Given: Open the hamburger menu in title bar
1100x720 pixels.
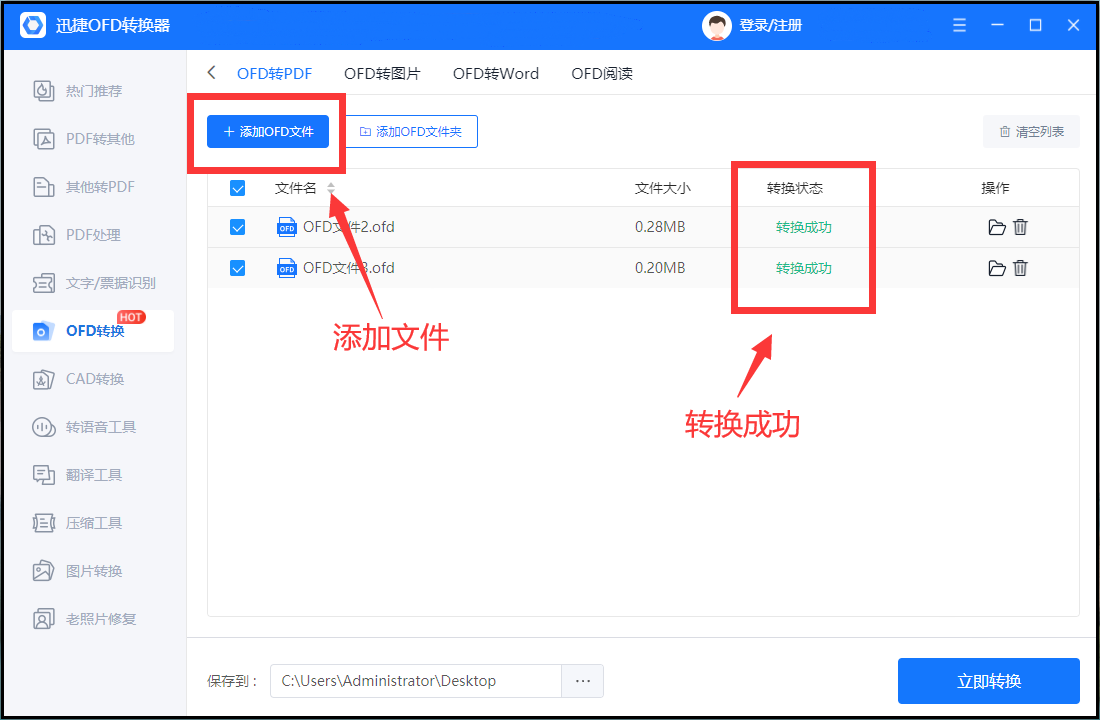Looking at the screenshot, I should point(959,25).
